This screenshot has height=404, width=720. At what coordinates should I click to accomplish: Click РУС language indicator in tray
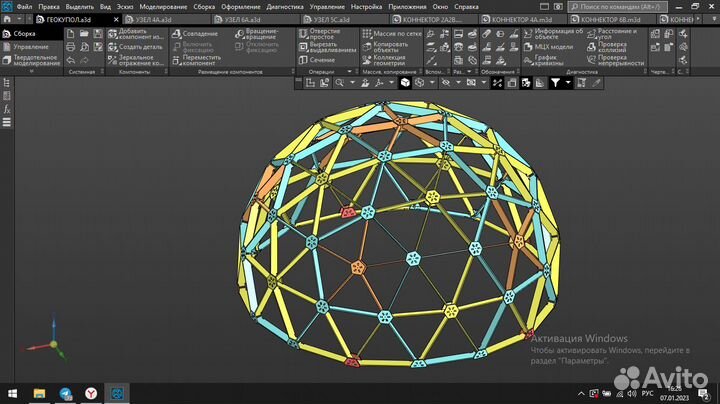tap(647, 393)
